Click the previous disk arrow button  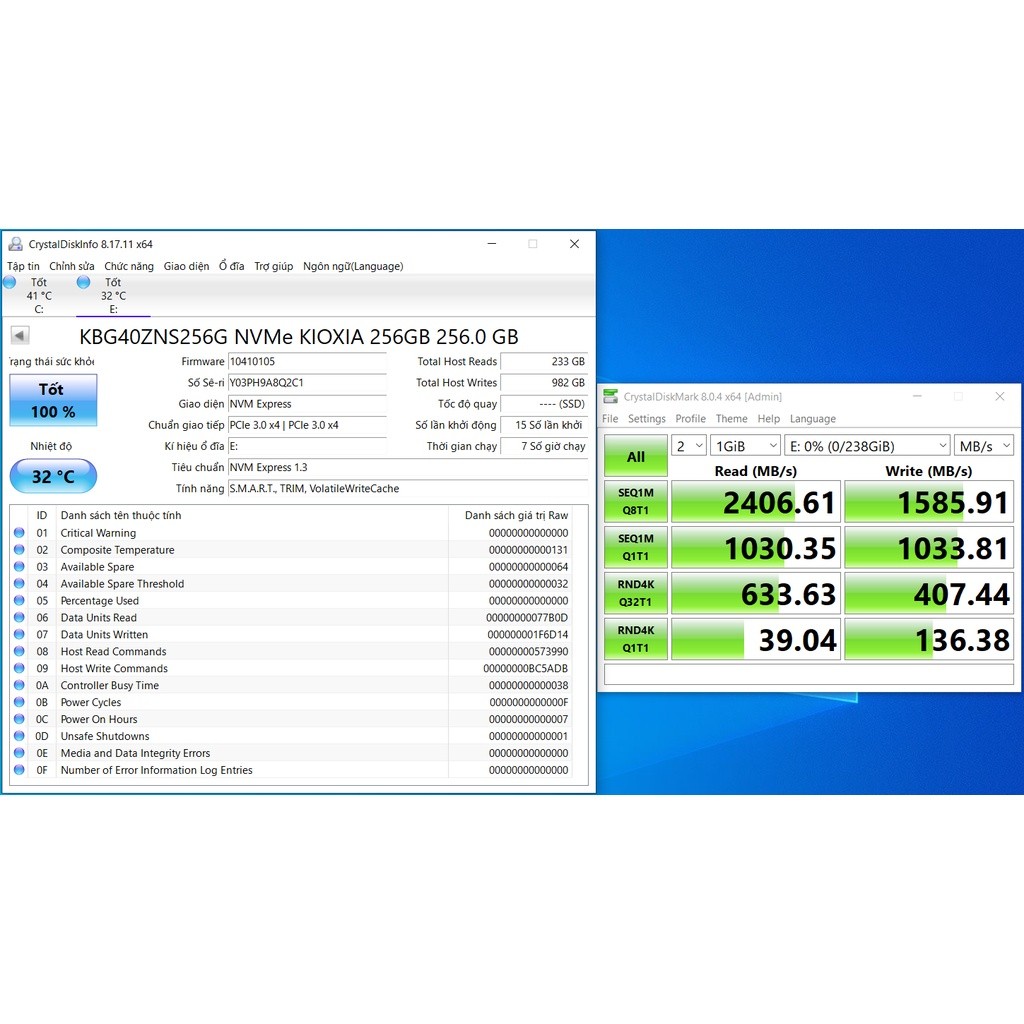20,336
